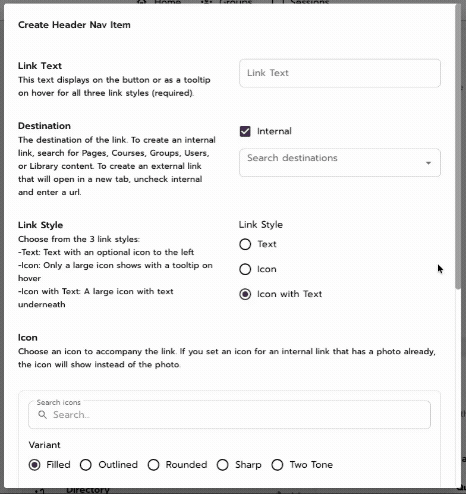The width and height of the screenshot is (466, 494).
Task: Click the Directory item behind the dialog
Action: pos(88,490)
